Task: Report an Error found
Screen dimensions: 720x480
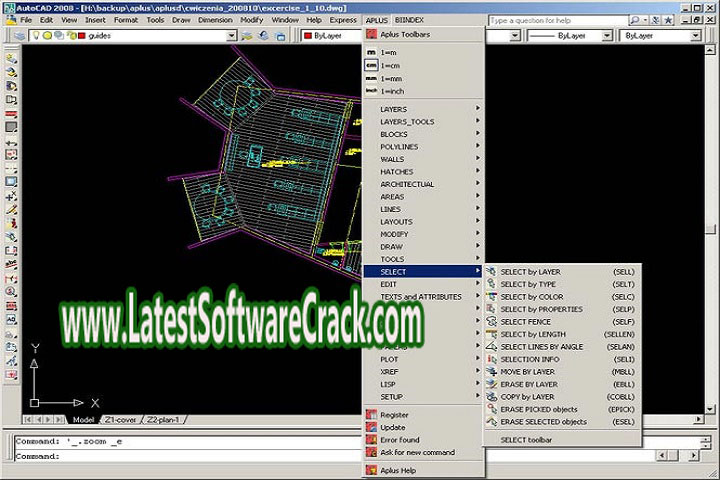Action: 423,440
